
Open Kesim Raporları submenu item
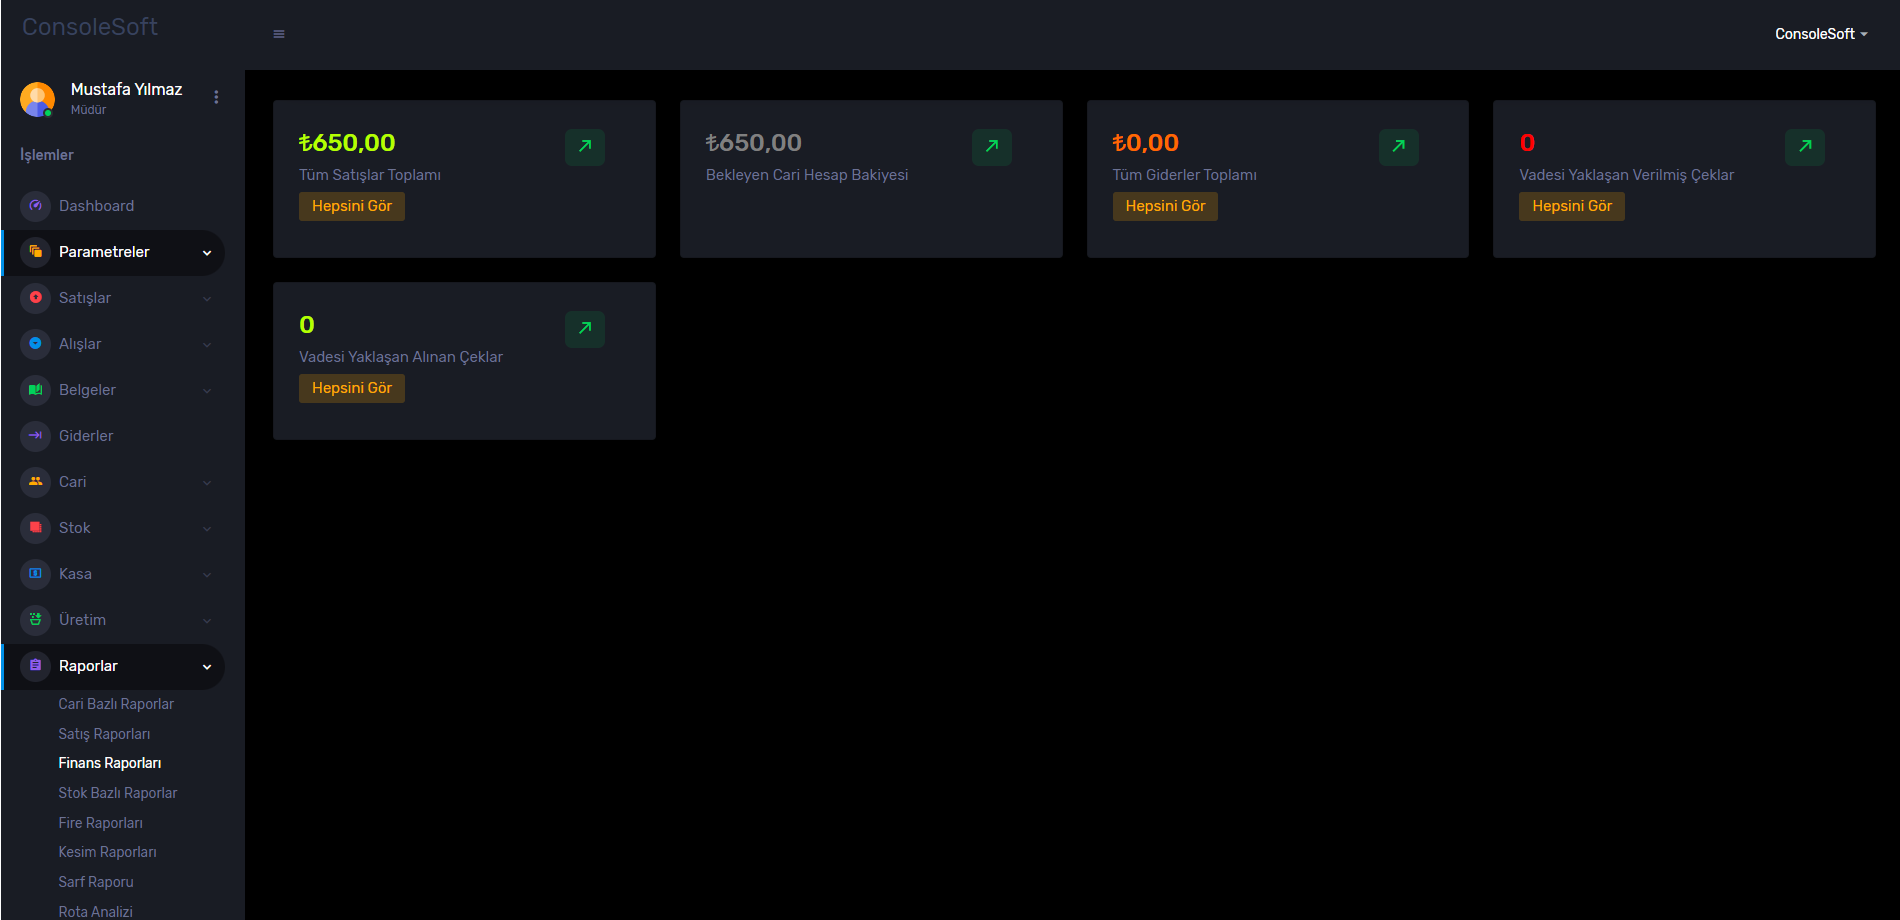tap(107, 852)
